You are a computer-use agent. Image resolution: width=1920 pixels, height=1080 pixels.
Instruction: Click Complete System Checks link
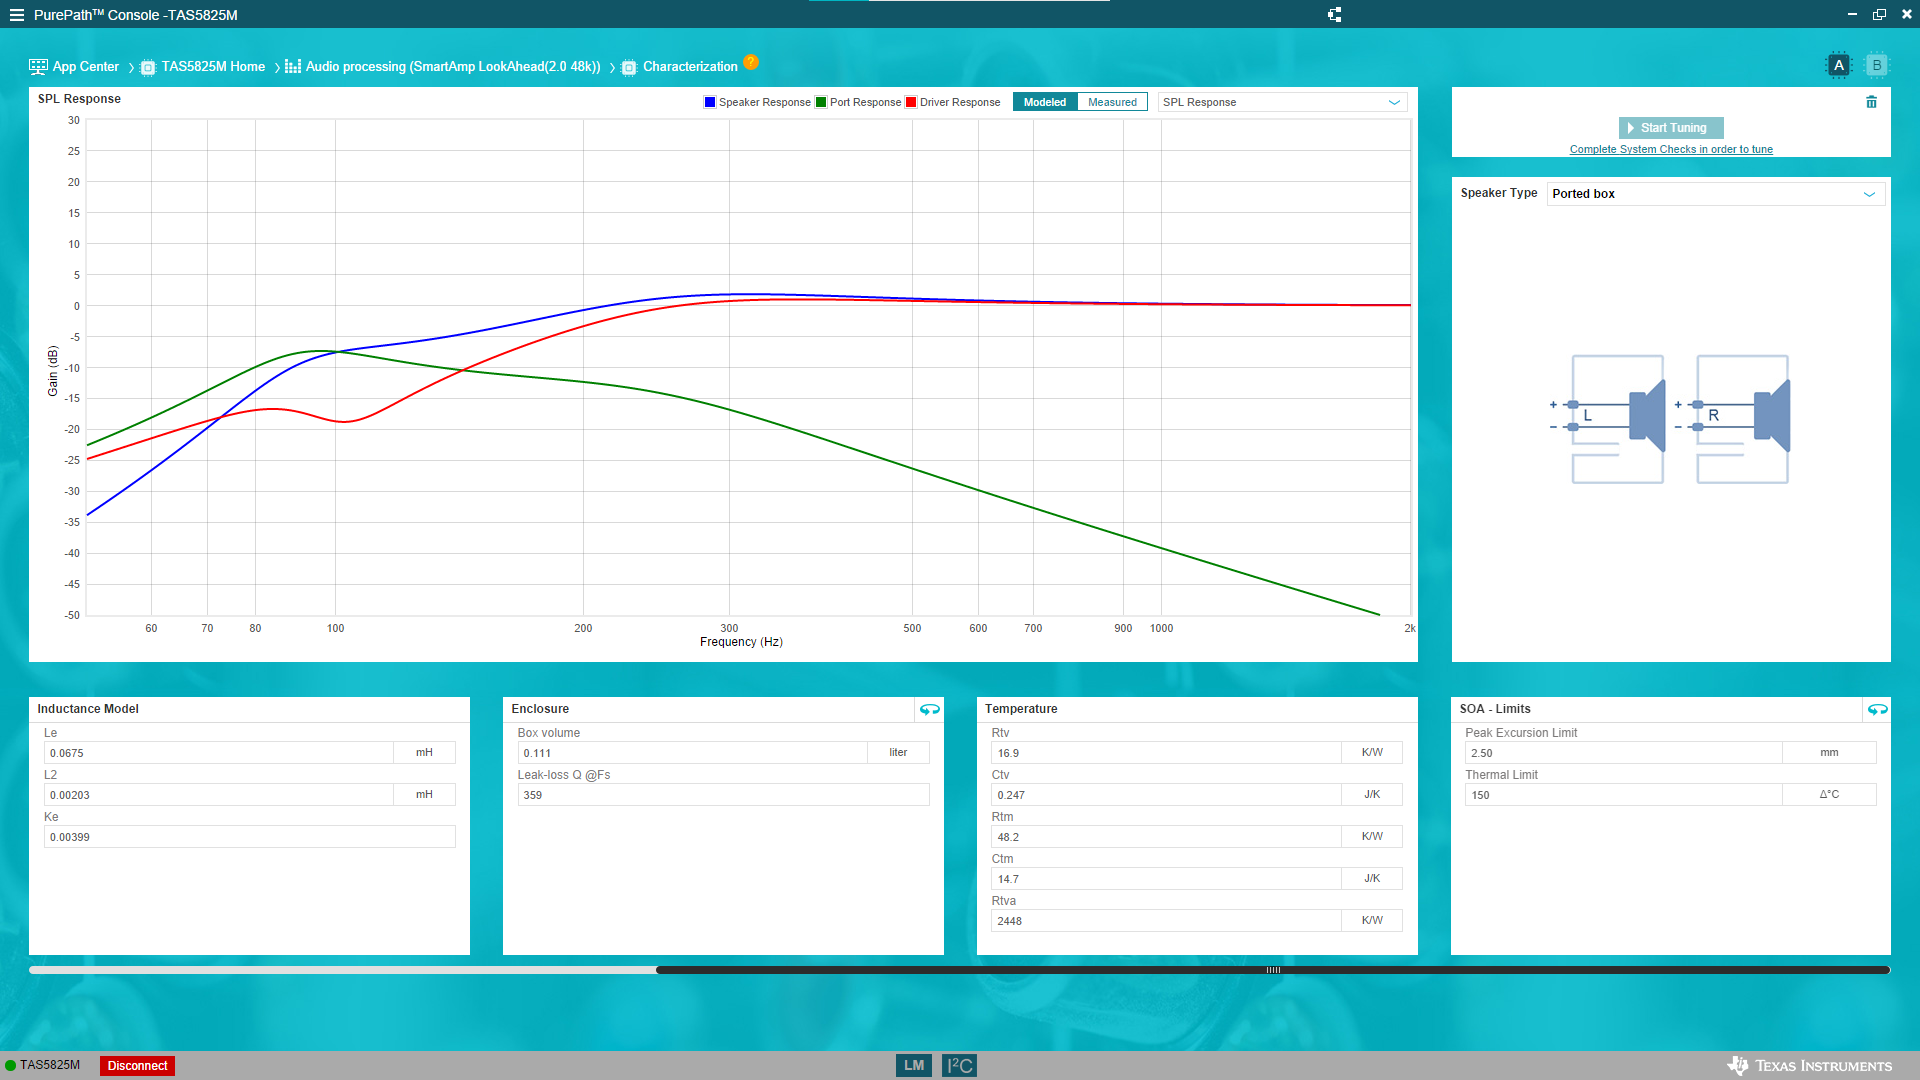pos(1670,149)
